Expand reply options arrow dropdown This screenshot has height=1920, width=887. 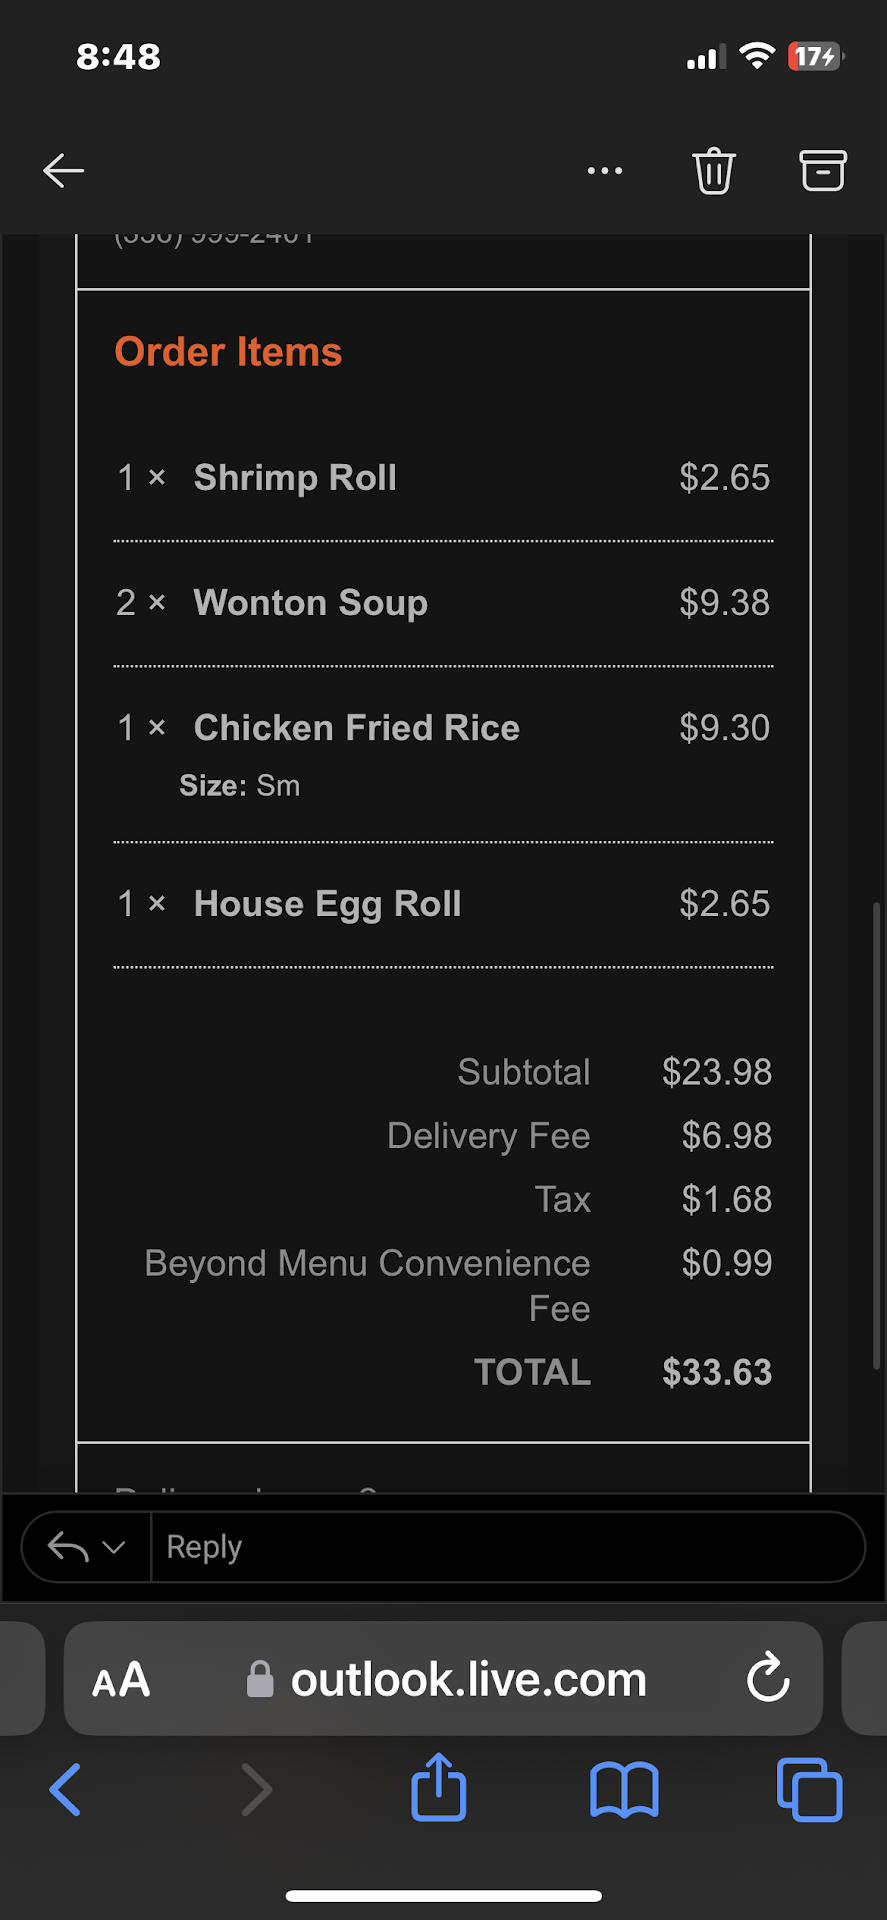86,1547
